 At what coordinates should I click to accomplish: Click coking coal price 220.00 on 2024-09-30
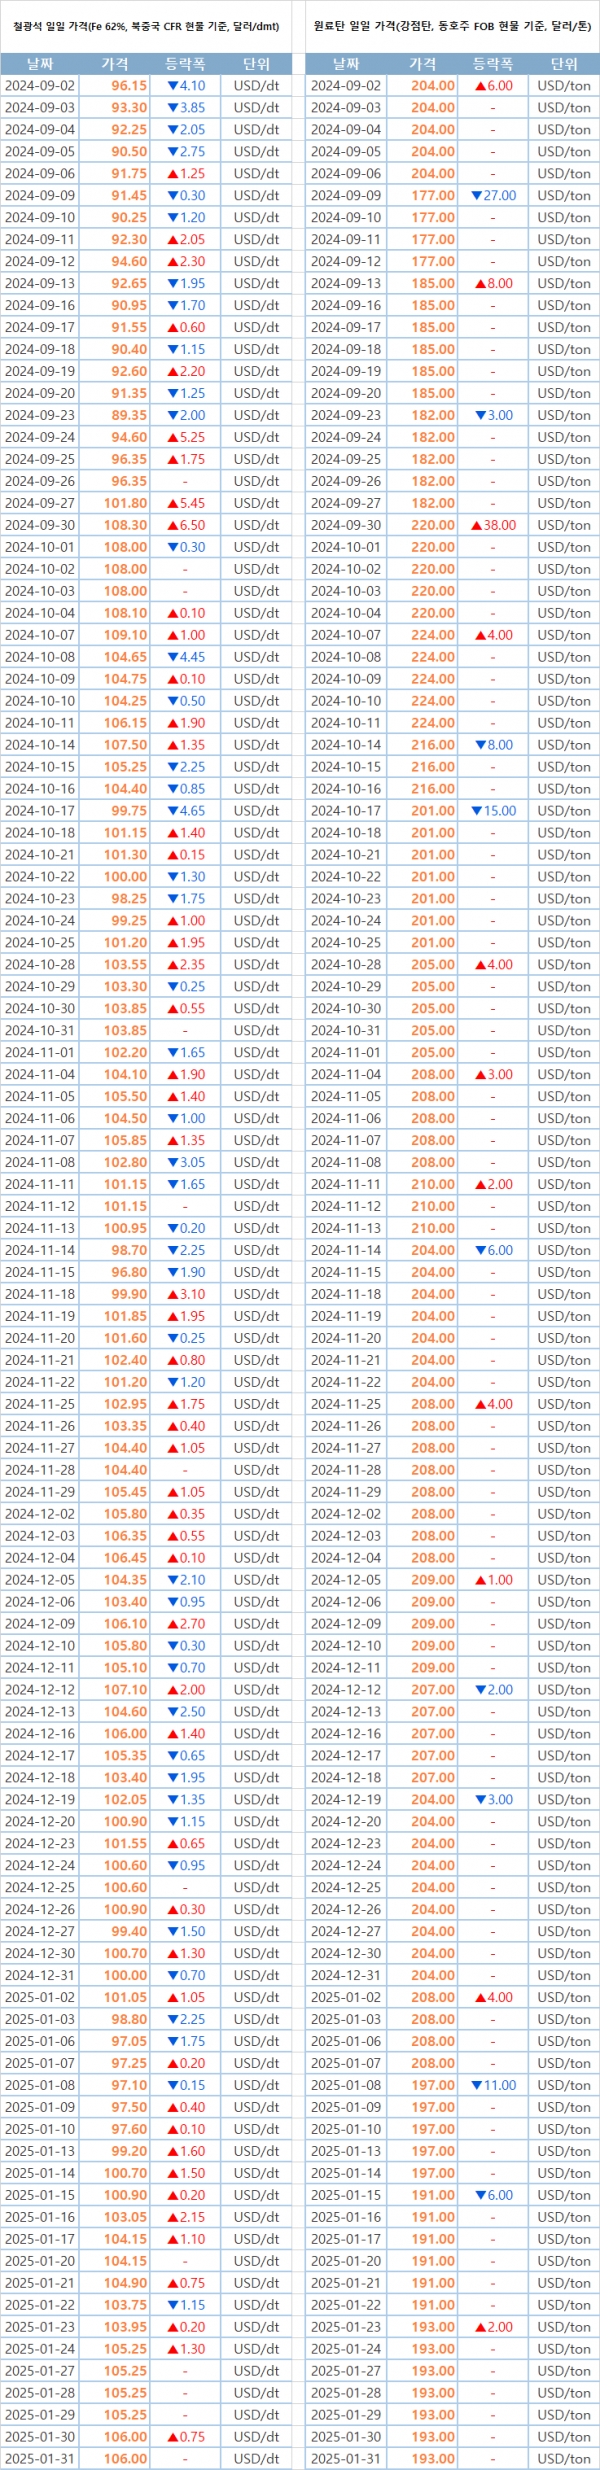click(432, 525)
